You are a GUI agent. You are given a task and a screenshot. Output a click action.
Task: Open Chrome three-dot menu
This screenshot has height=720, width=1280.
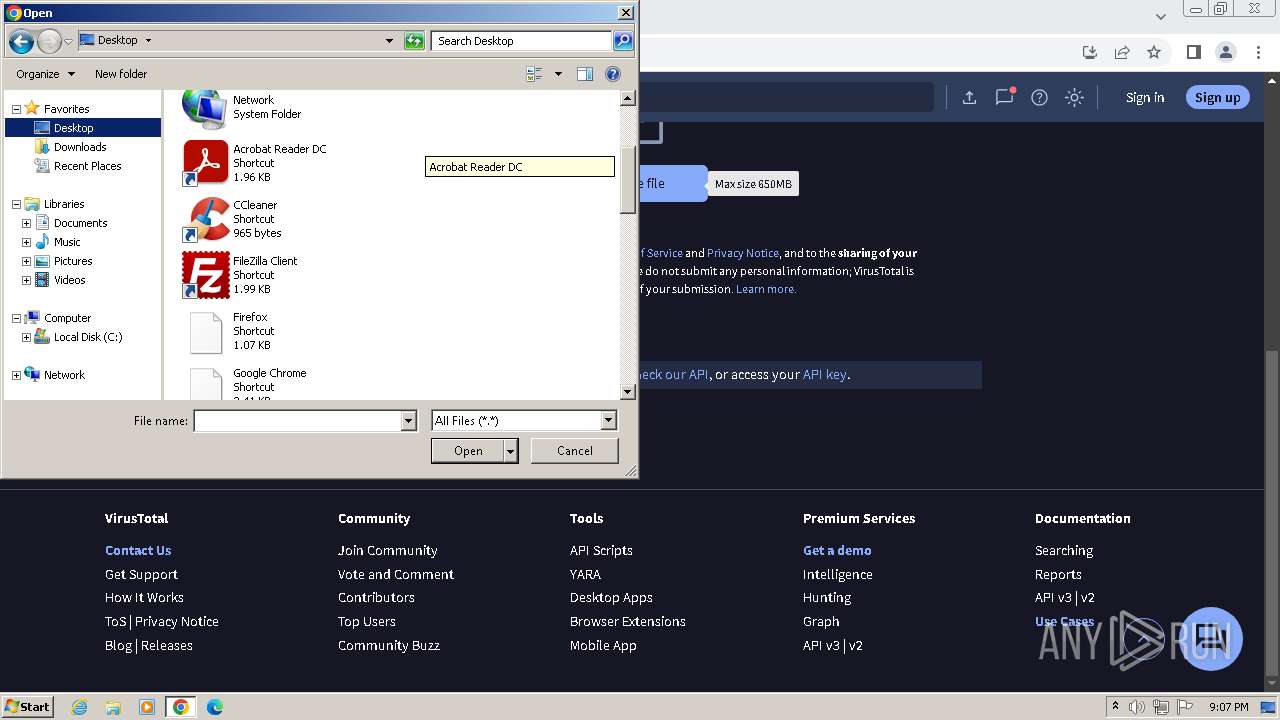pyautogui.click(x=1259, y=52)
